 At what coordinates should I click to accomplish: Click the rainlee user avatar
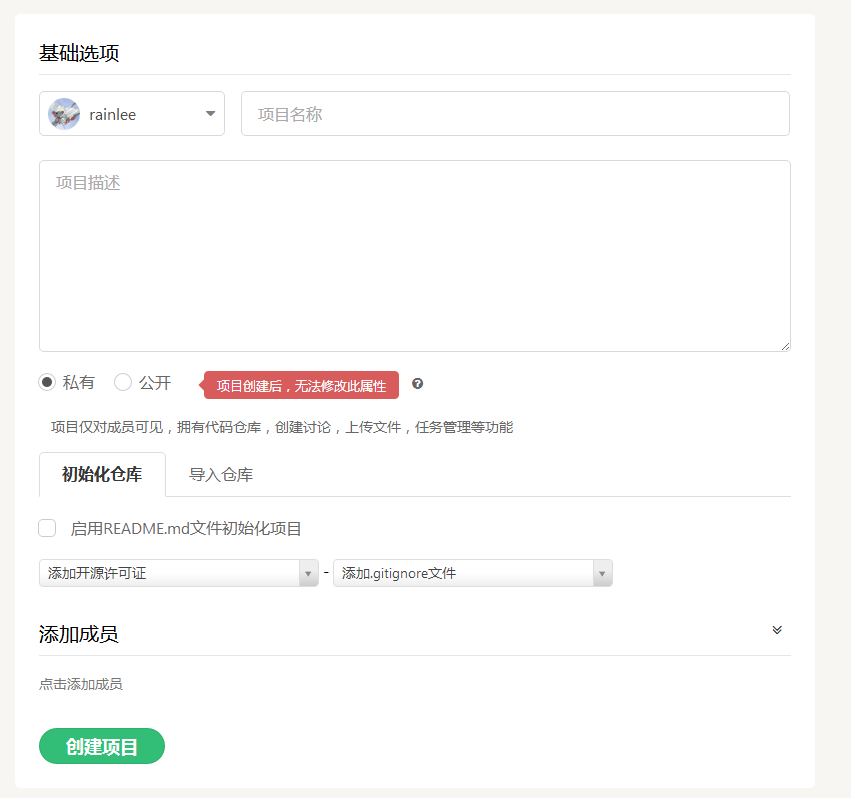tap(64, 114)
